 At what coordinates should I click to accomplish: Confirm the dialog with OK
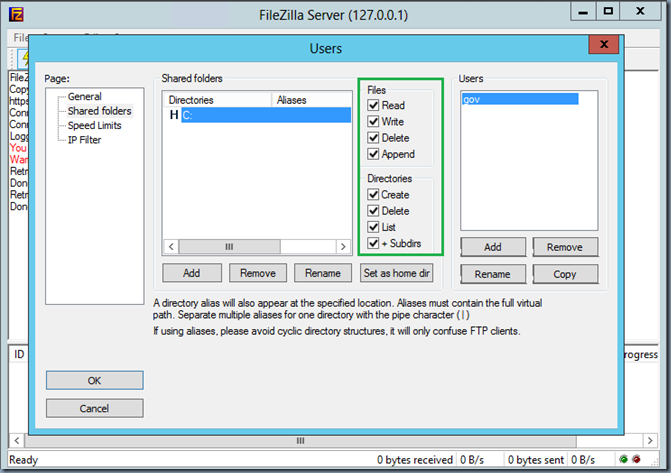tap(95, 381)
